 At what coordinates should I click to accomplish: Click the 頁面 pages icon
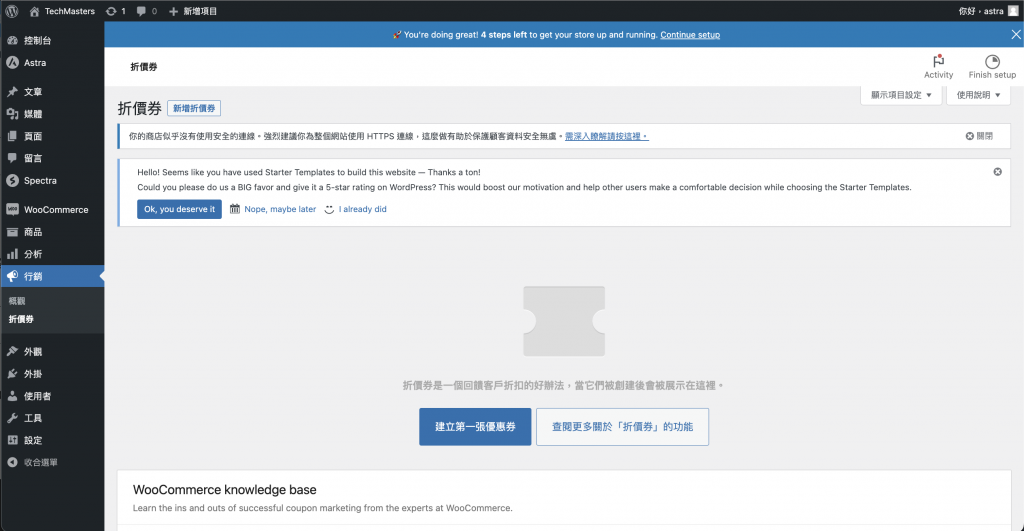click(x=12, y=136)
